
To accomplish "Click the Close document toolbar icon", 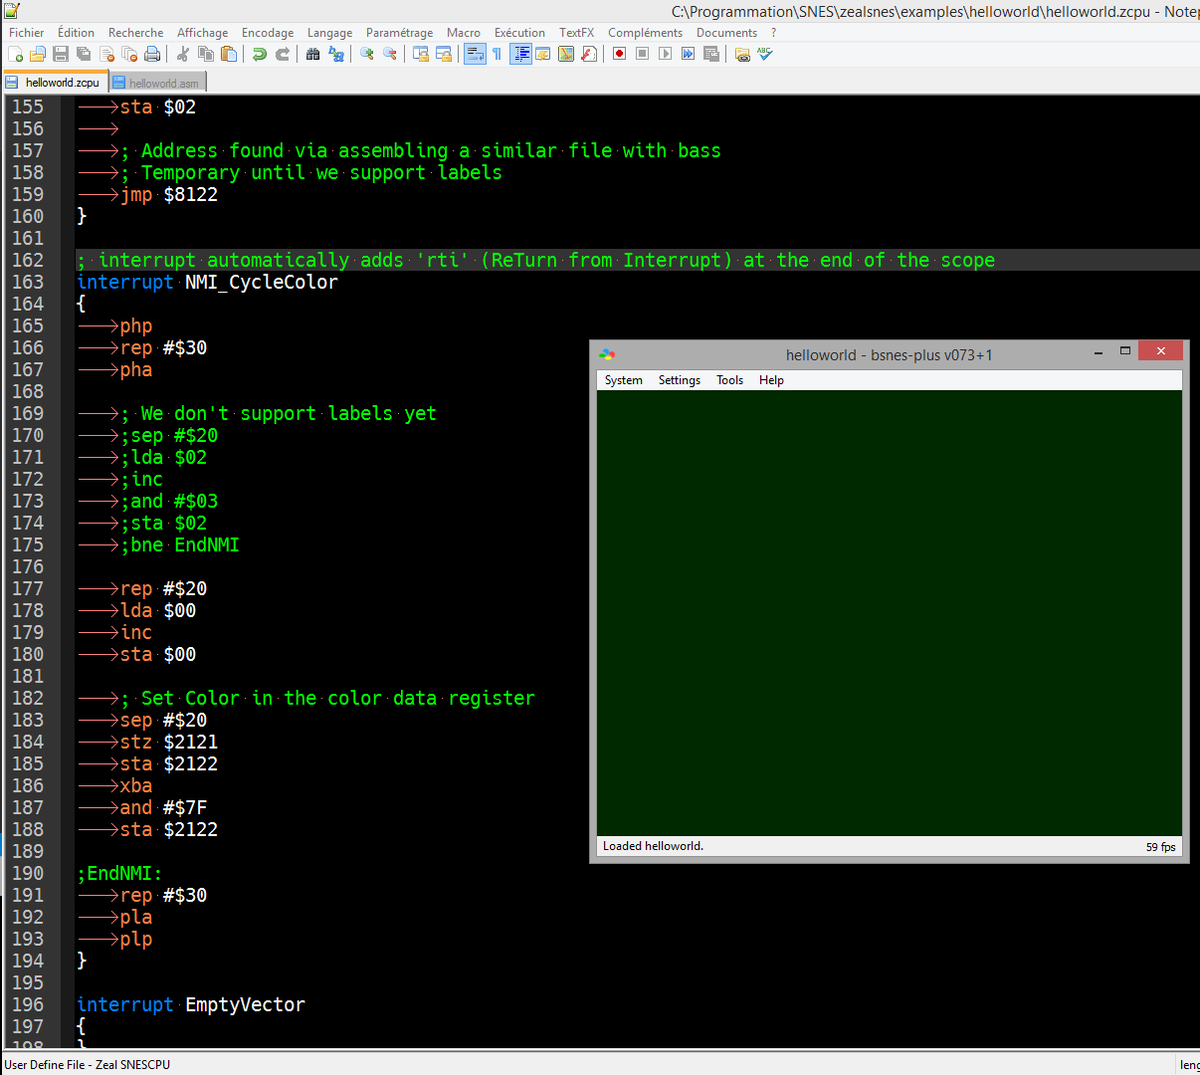I will point(107,54).
